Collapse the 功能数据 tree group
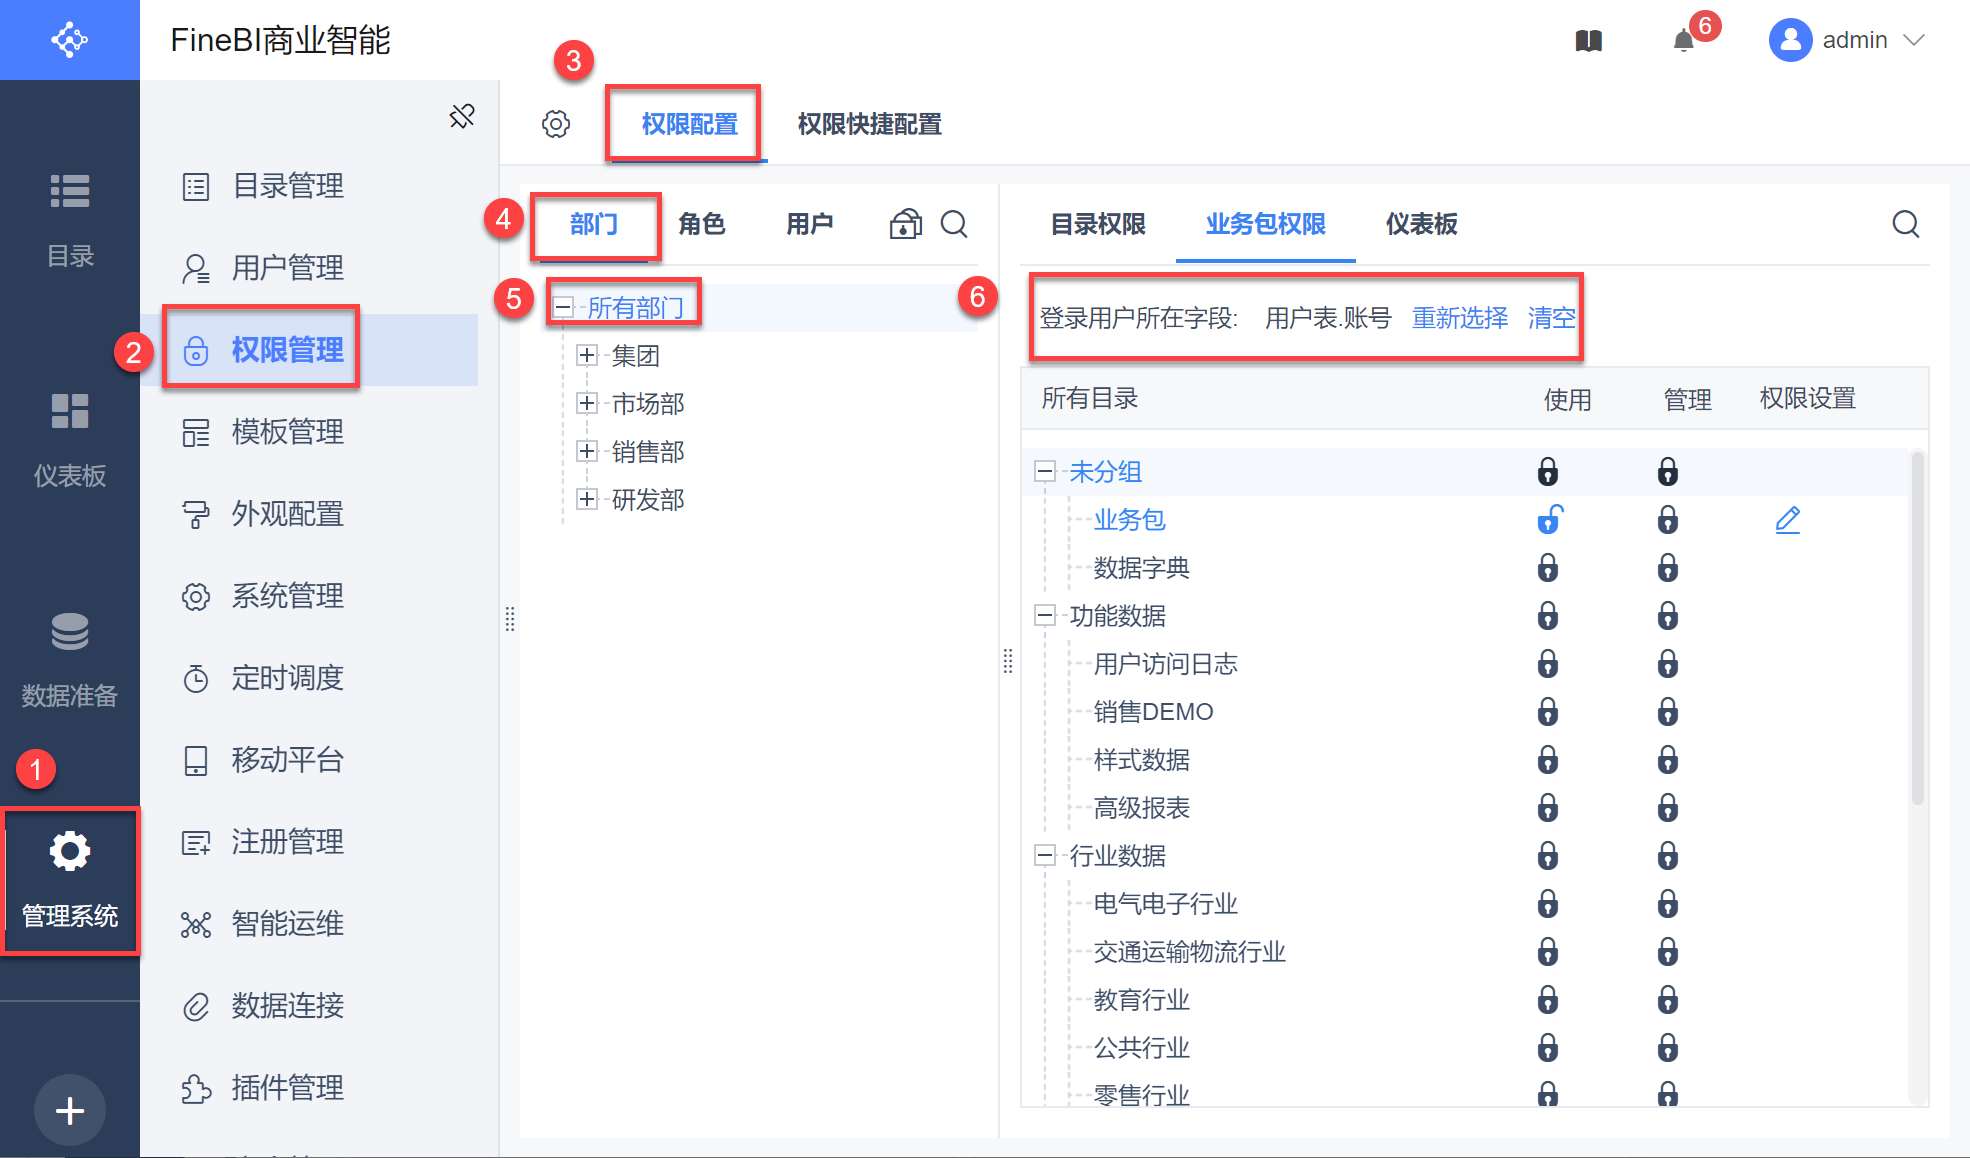This screenshot has height=1158, width=1970. pos(1045,616)
